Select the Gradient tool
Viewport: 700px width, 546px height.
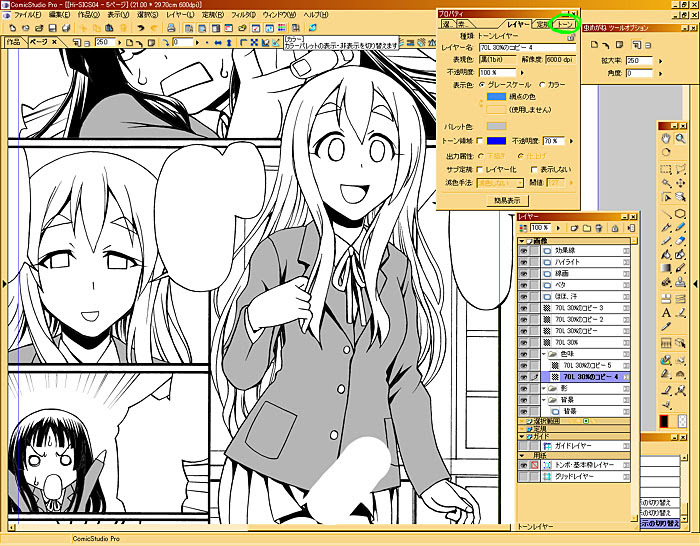pyautogui.click(x=666, y=268)
